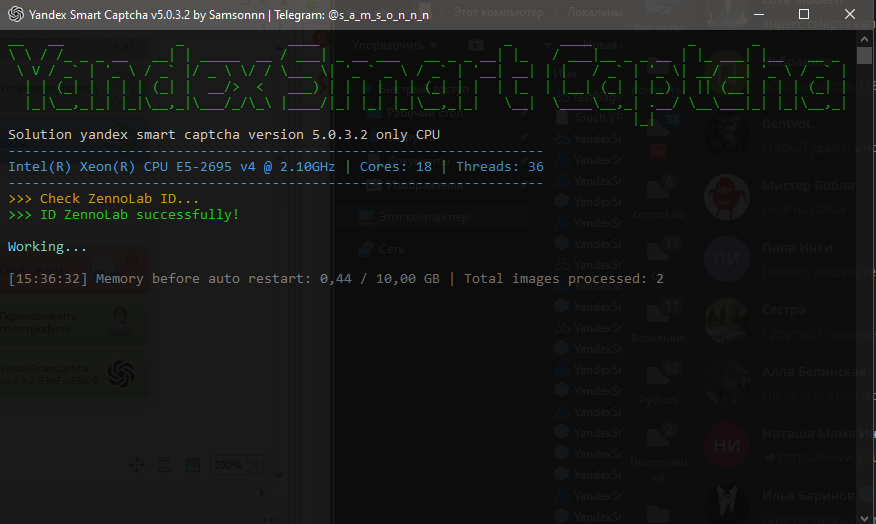Click the console vertical scrollbar thumb
Screen dimensions: 876x524
coord(864,55)
